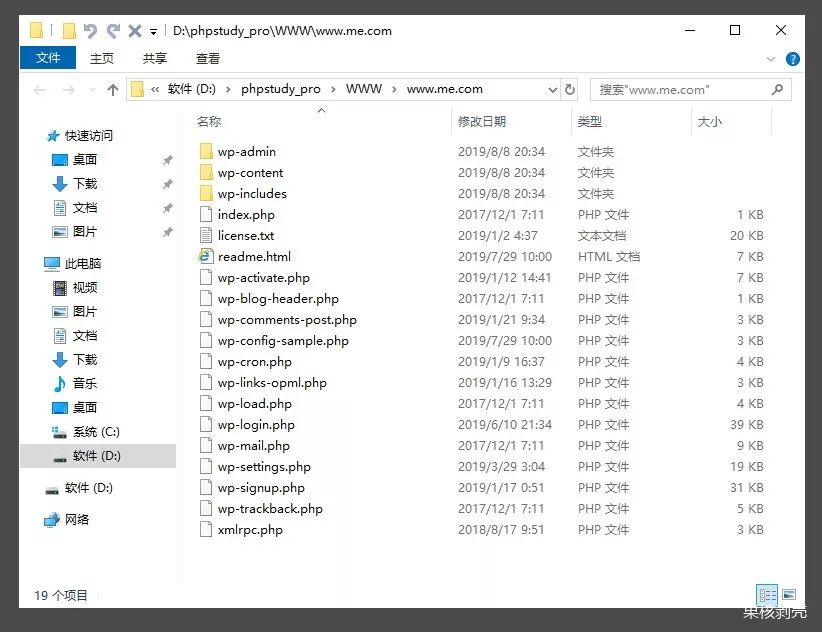Select the license.txt file icon
This screenshot has width=822, height=632.
(206, 235)
